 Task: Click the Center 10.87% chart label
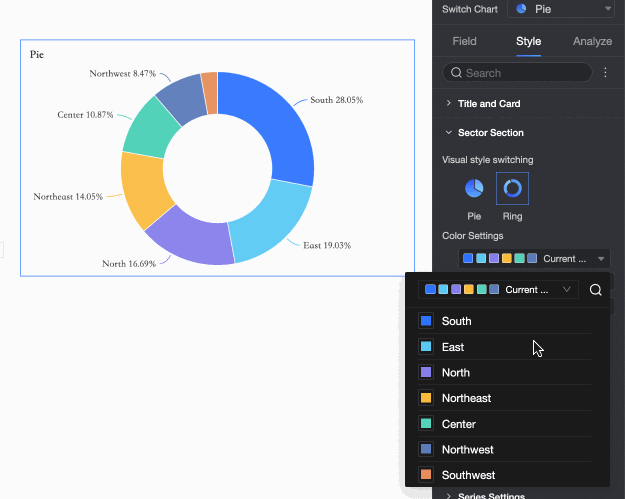point(85,115)
